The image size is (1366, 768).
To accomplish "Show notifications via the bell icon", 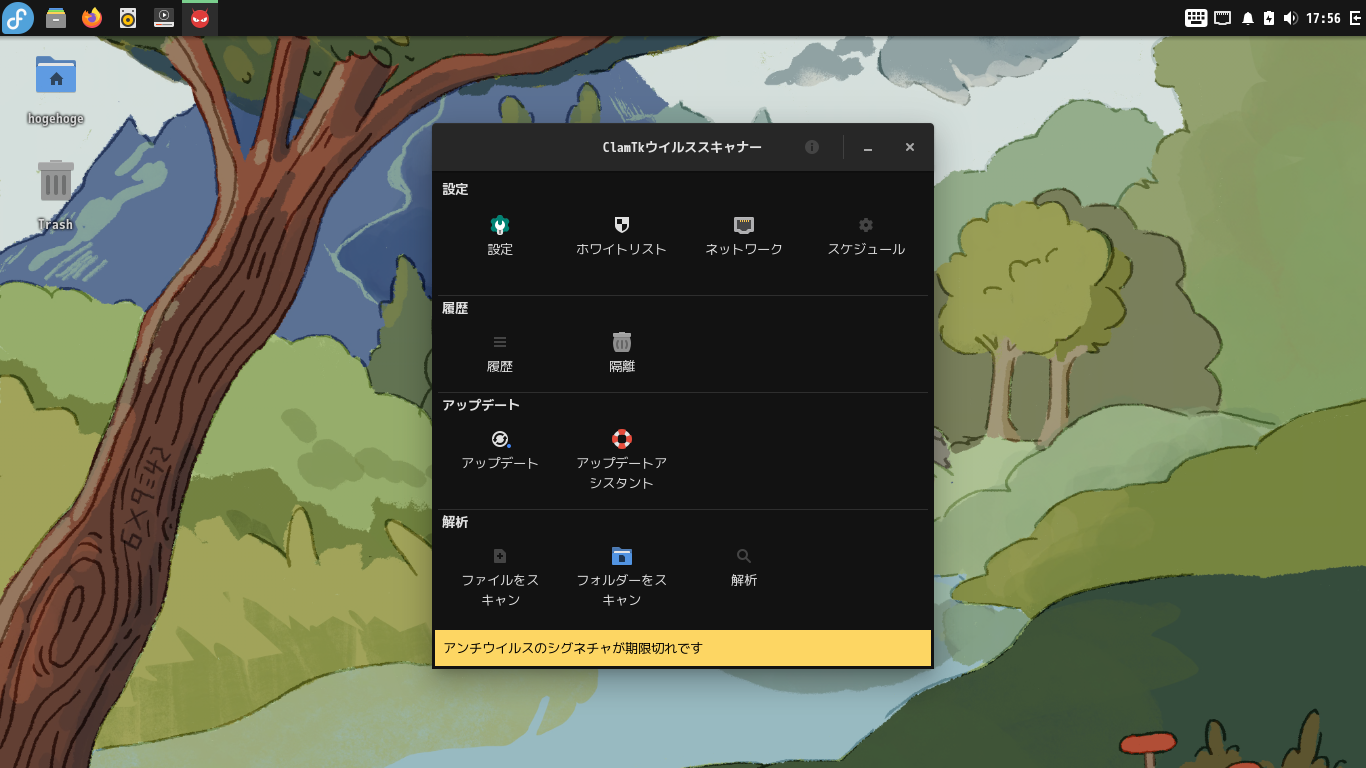I will click(1247, 18).
